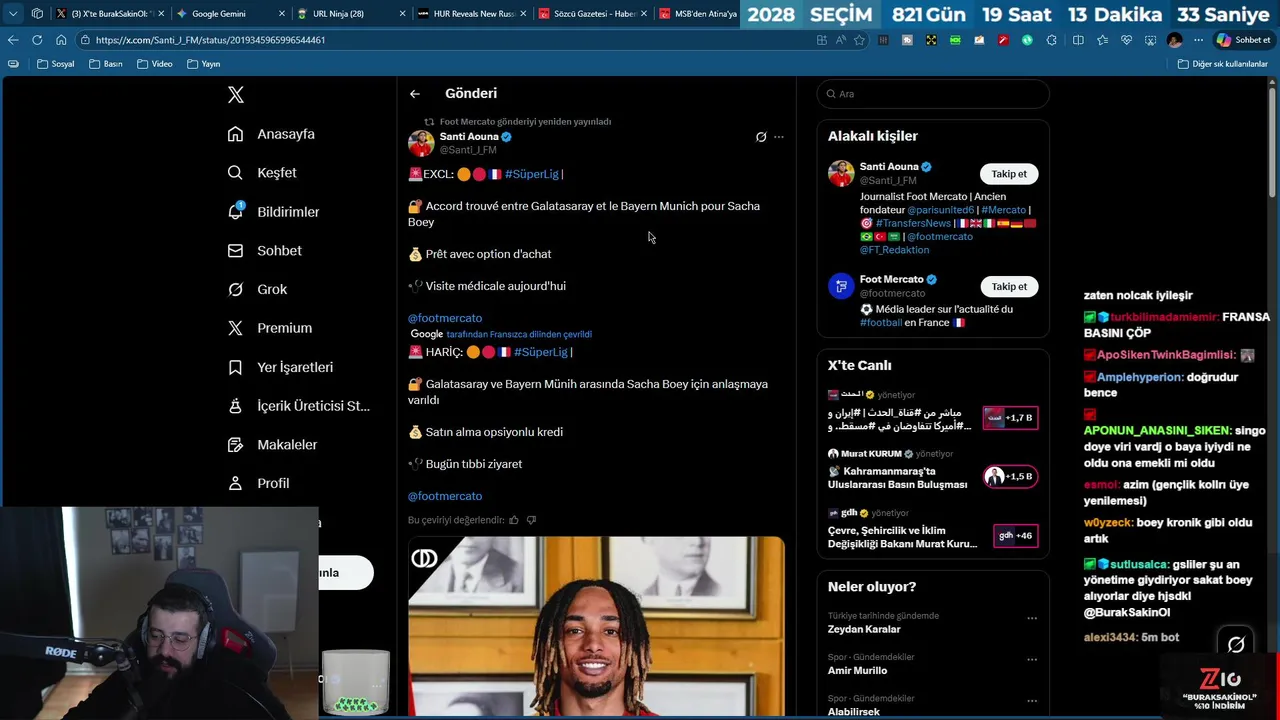
Task: Follow Foot Mercato with Takip et
Action: point(1009,287)
